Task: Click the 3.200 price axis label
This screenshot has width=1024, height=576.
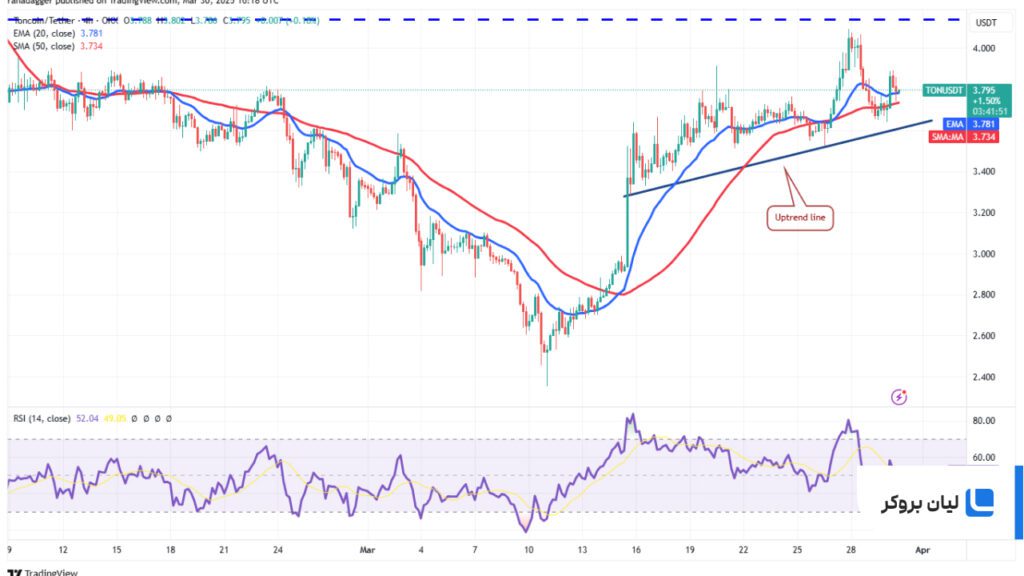Action: pos(984,213)
